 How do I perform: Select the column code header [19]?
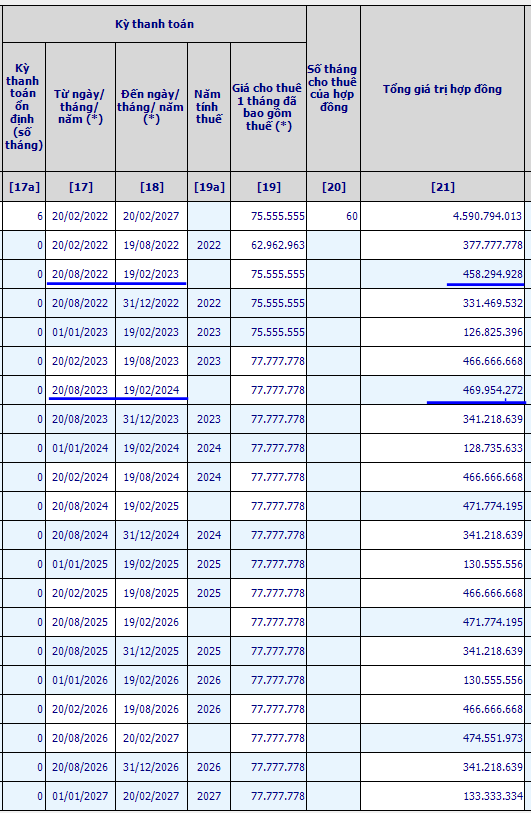[268, 187]
